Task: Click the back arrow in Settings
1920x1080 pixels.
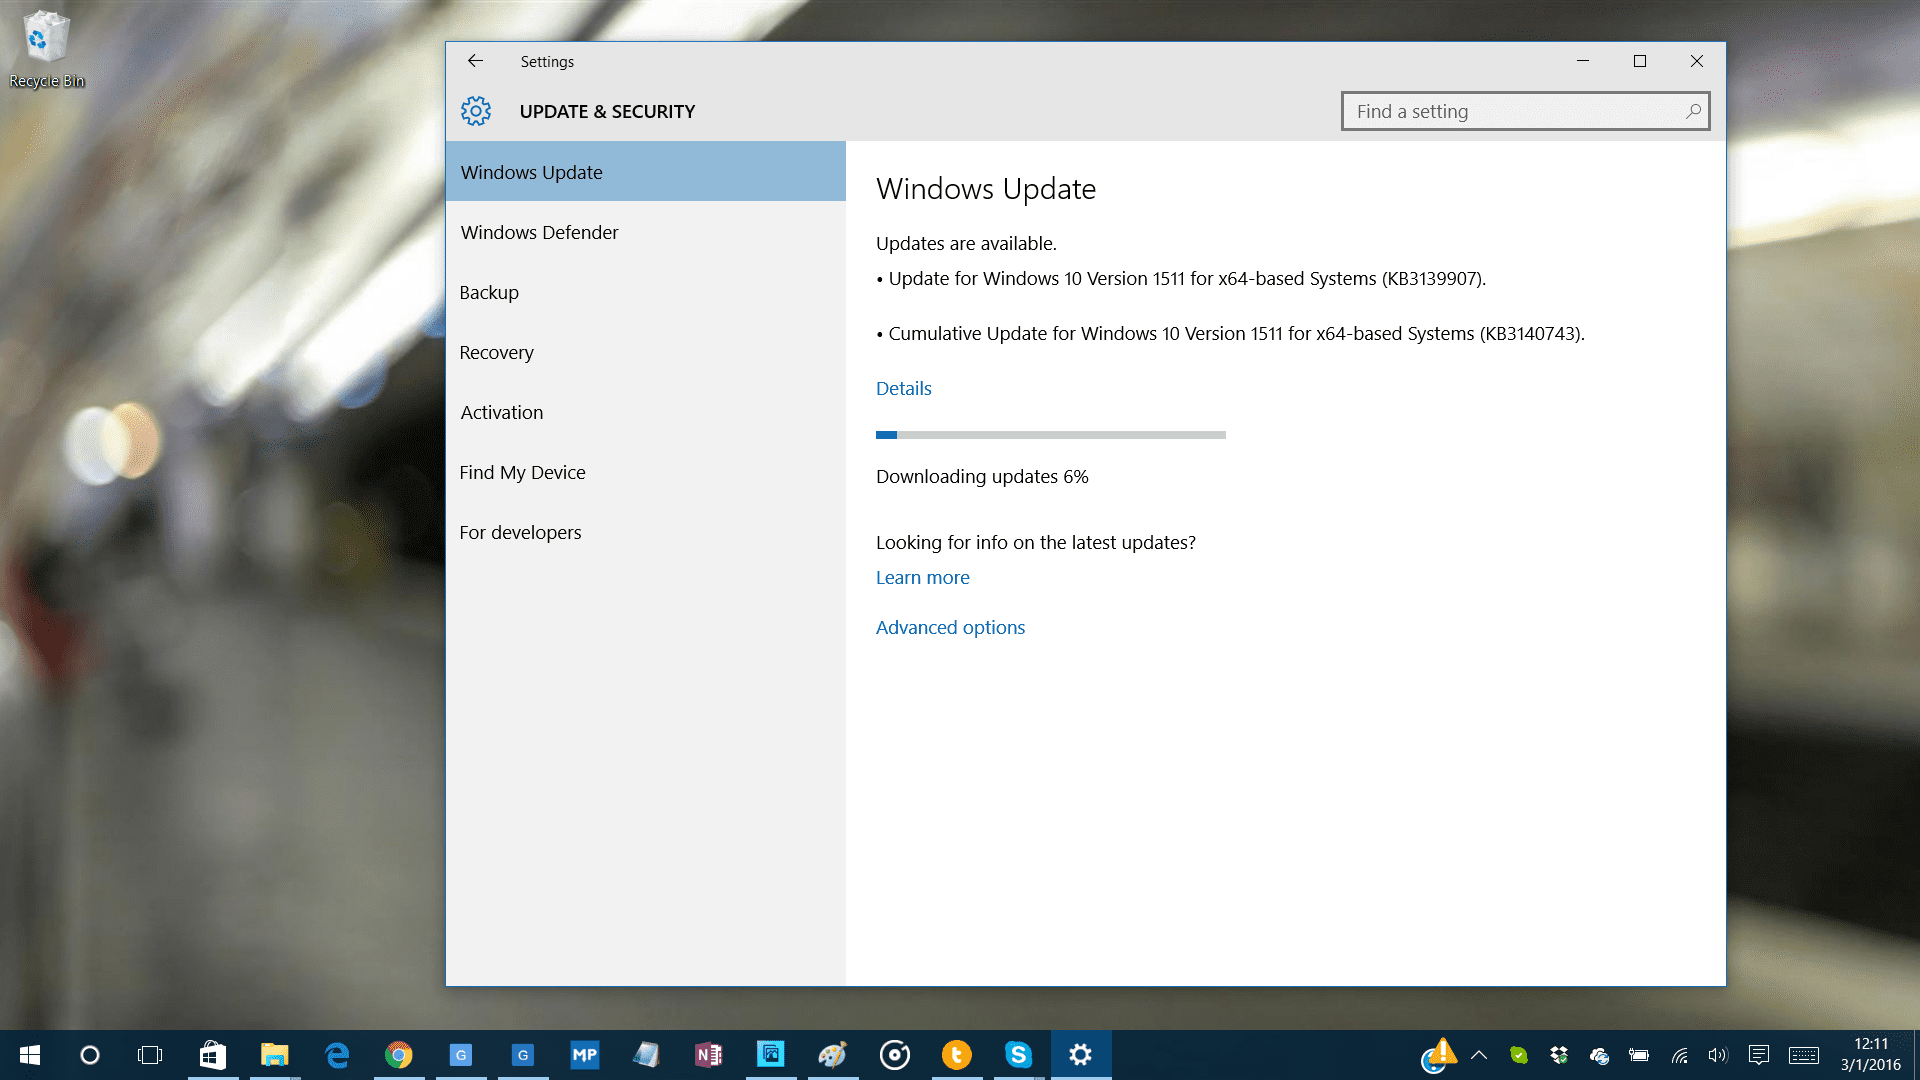Action: pos(475,61)
